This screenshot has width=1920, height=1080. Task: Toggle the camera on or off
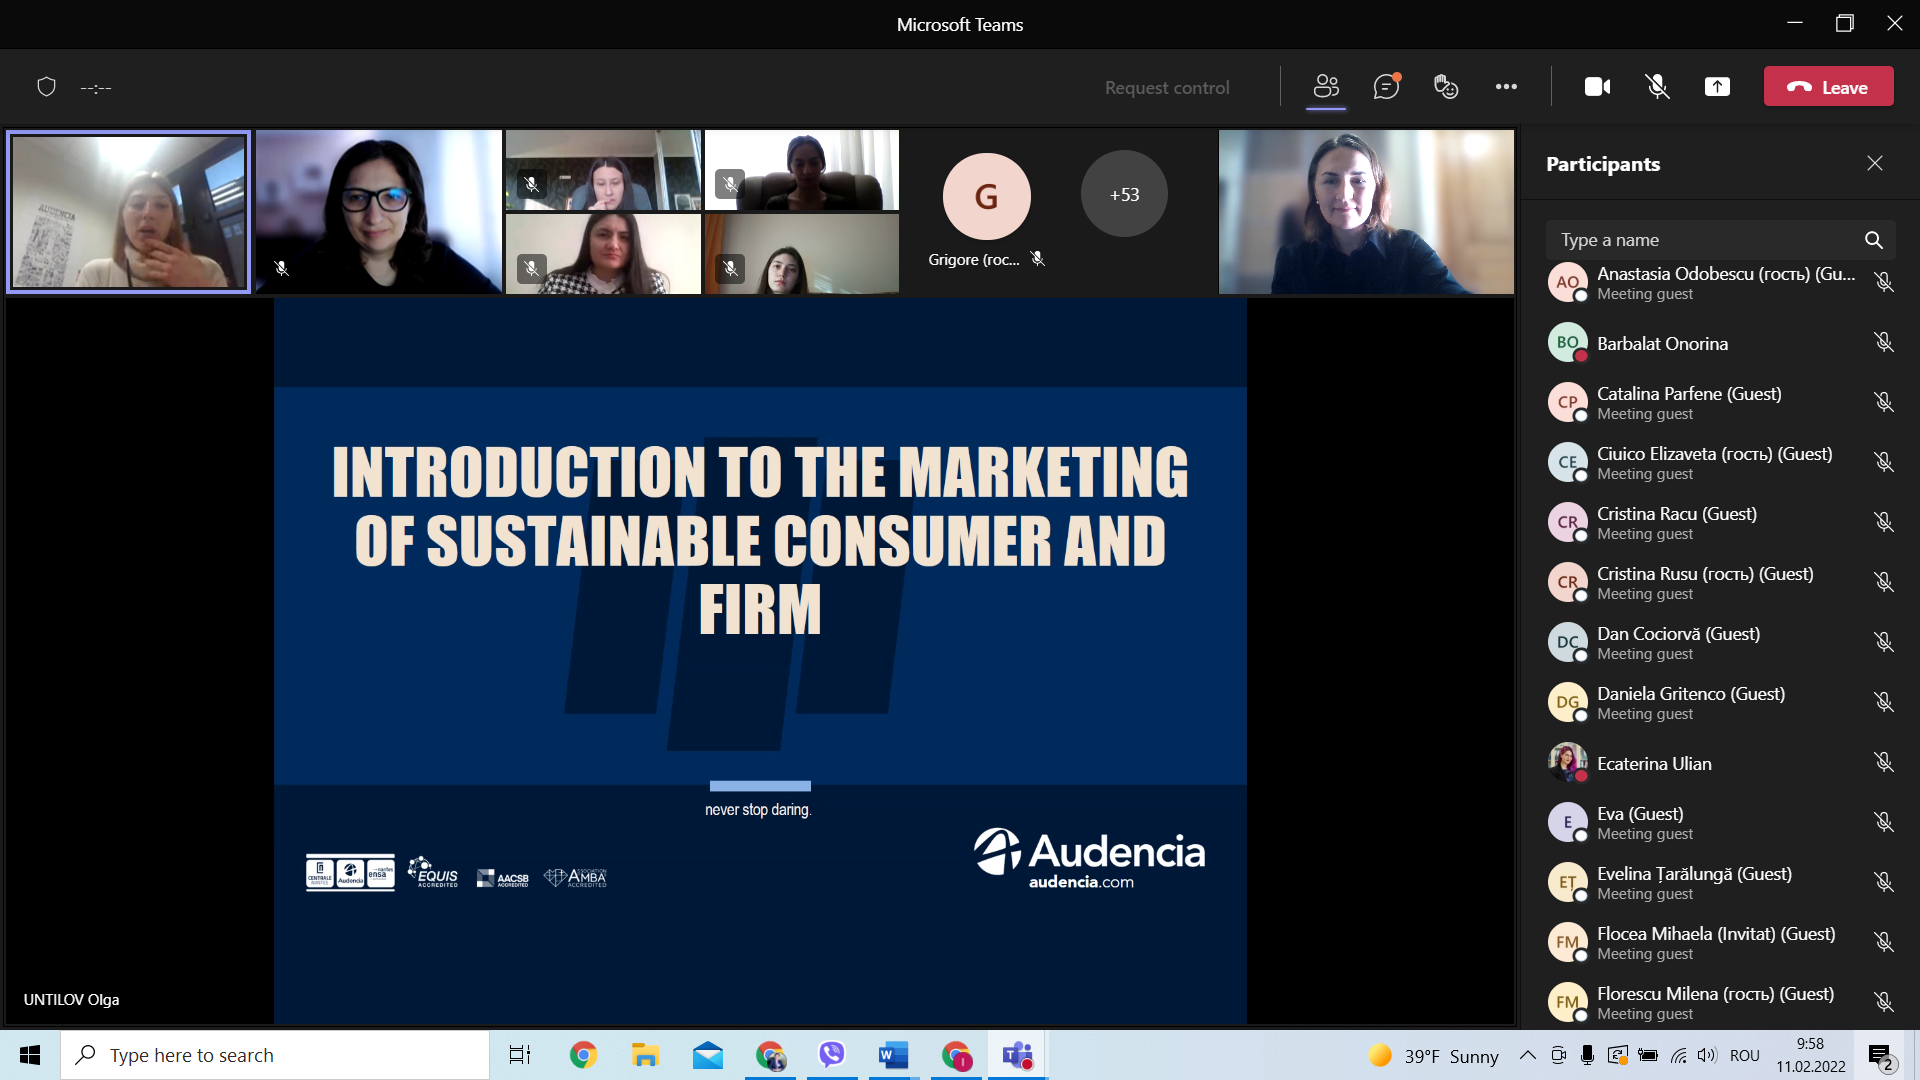(1597, 87)
